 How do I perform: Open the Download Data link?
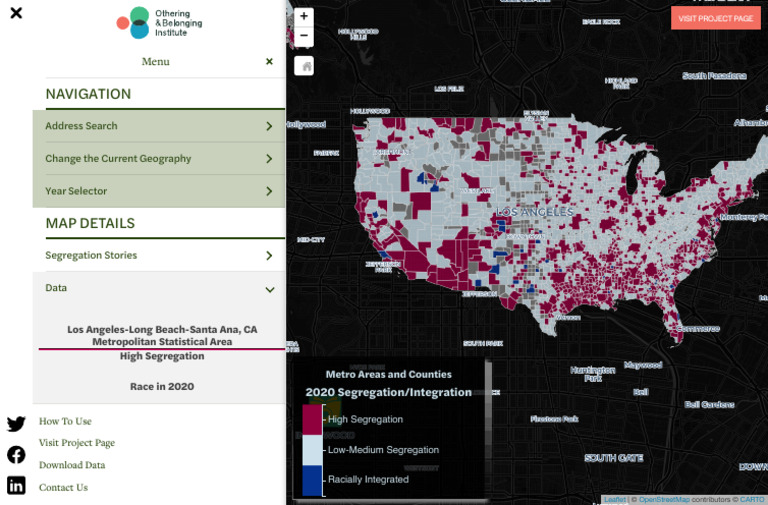[72, 465]
